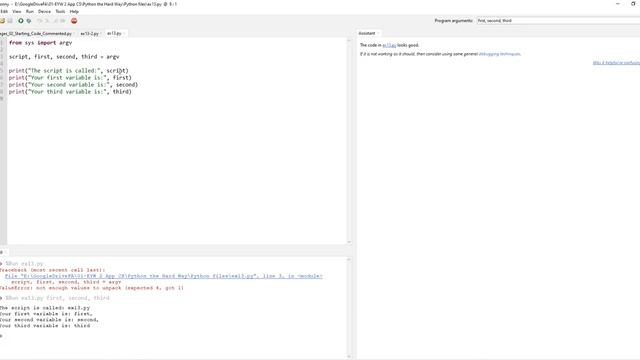Click the Open file toolbar icon
Image resolution: width=640 pixels, height=360 pixels.
2,21
